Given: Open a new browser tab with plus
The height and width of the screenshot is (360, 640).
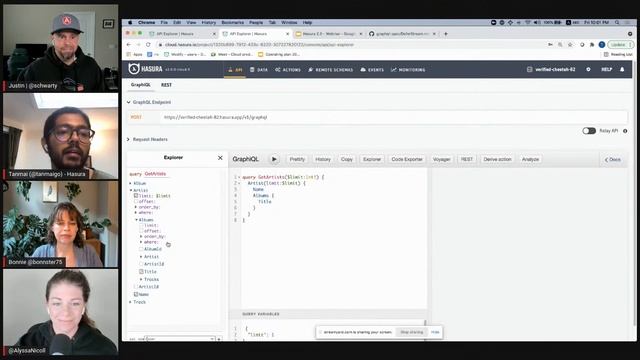Looking at the screenshot, I should tap(446, 34).
